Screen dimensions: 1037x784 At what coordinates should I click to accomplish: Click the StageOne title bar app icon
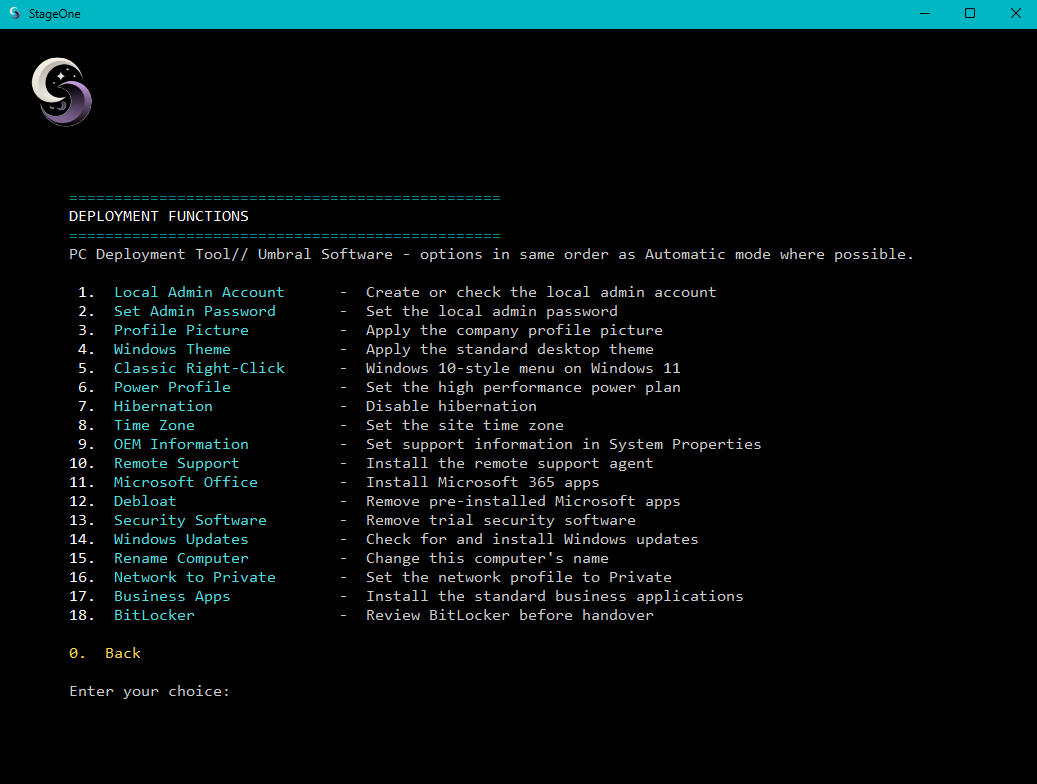coord(15,13)
